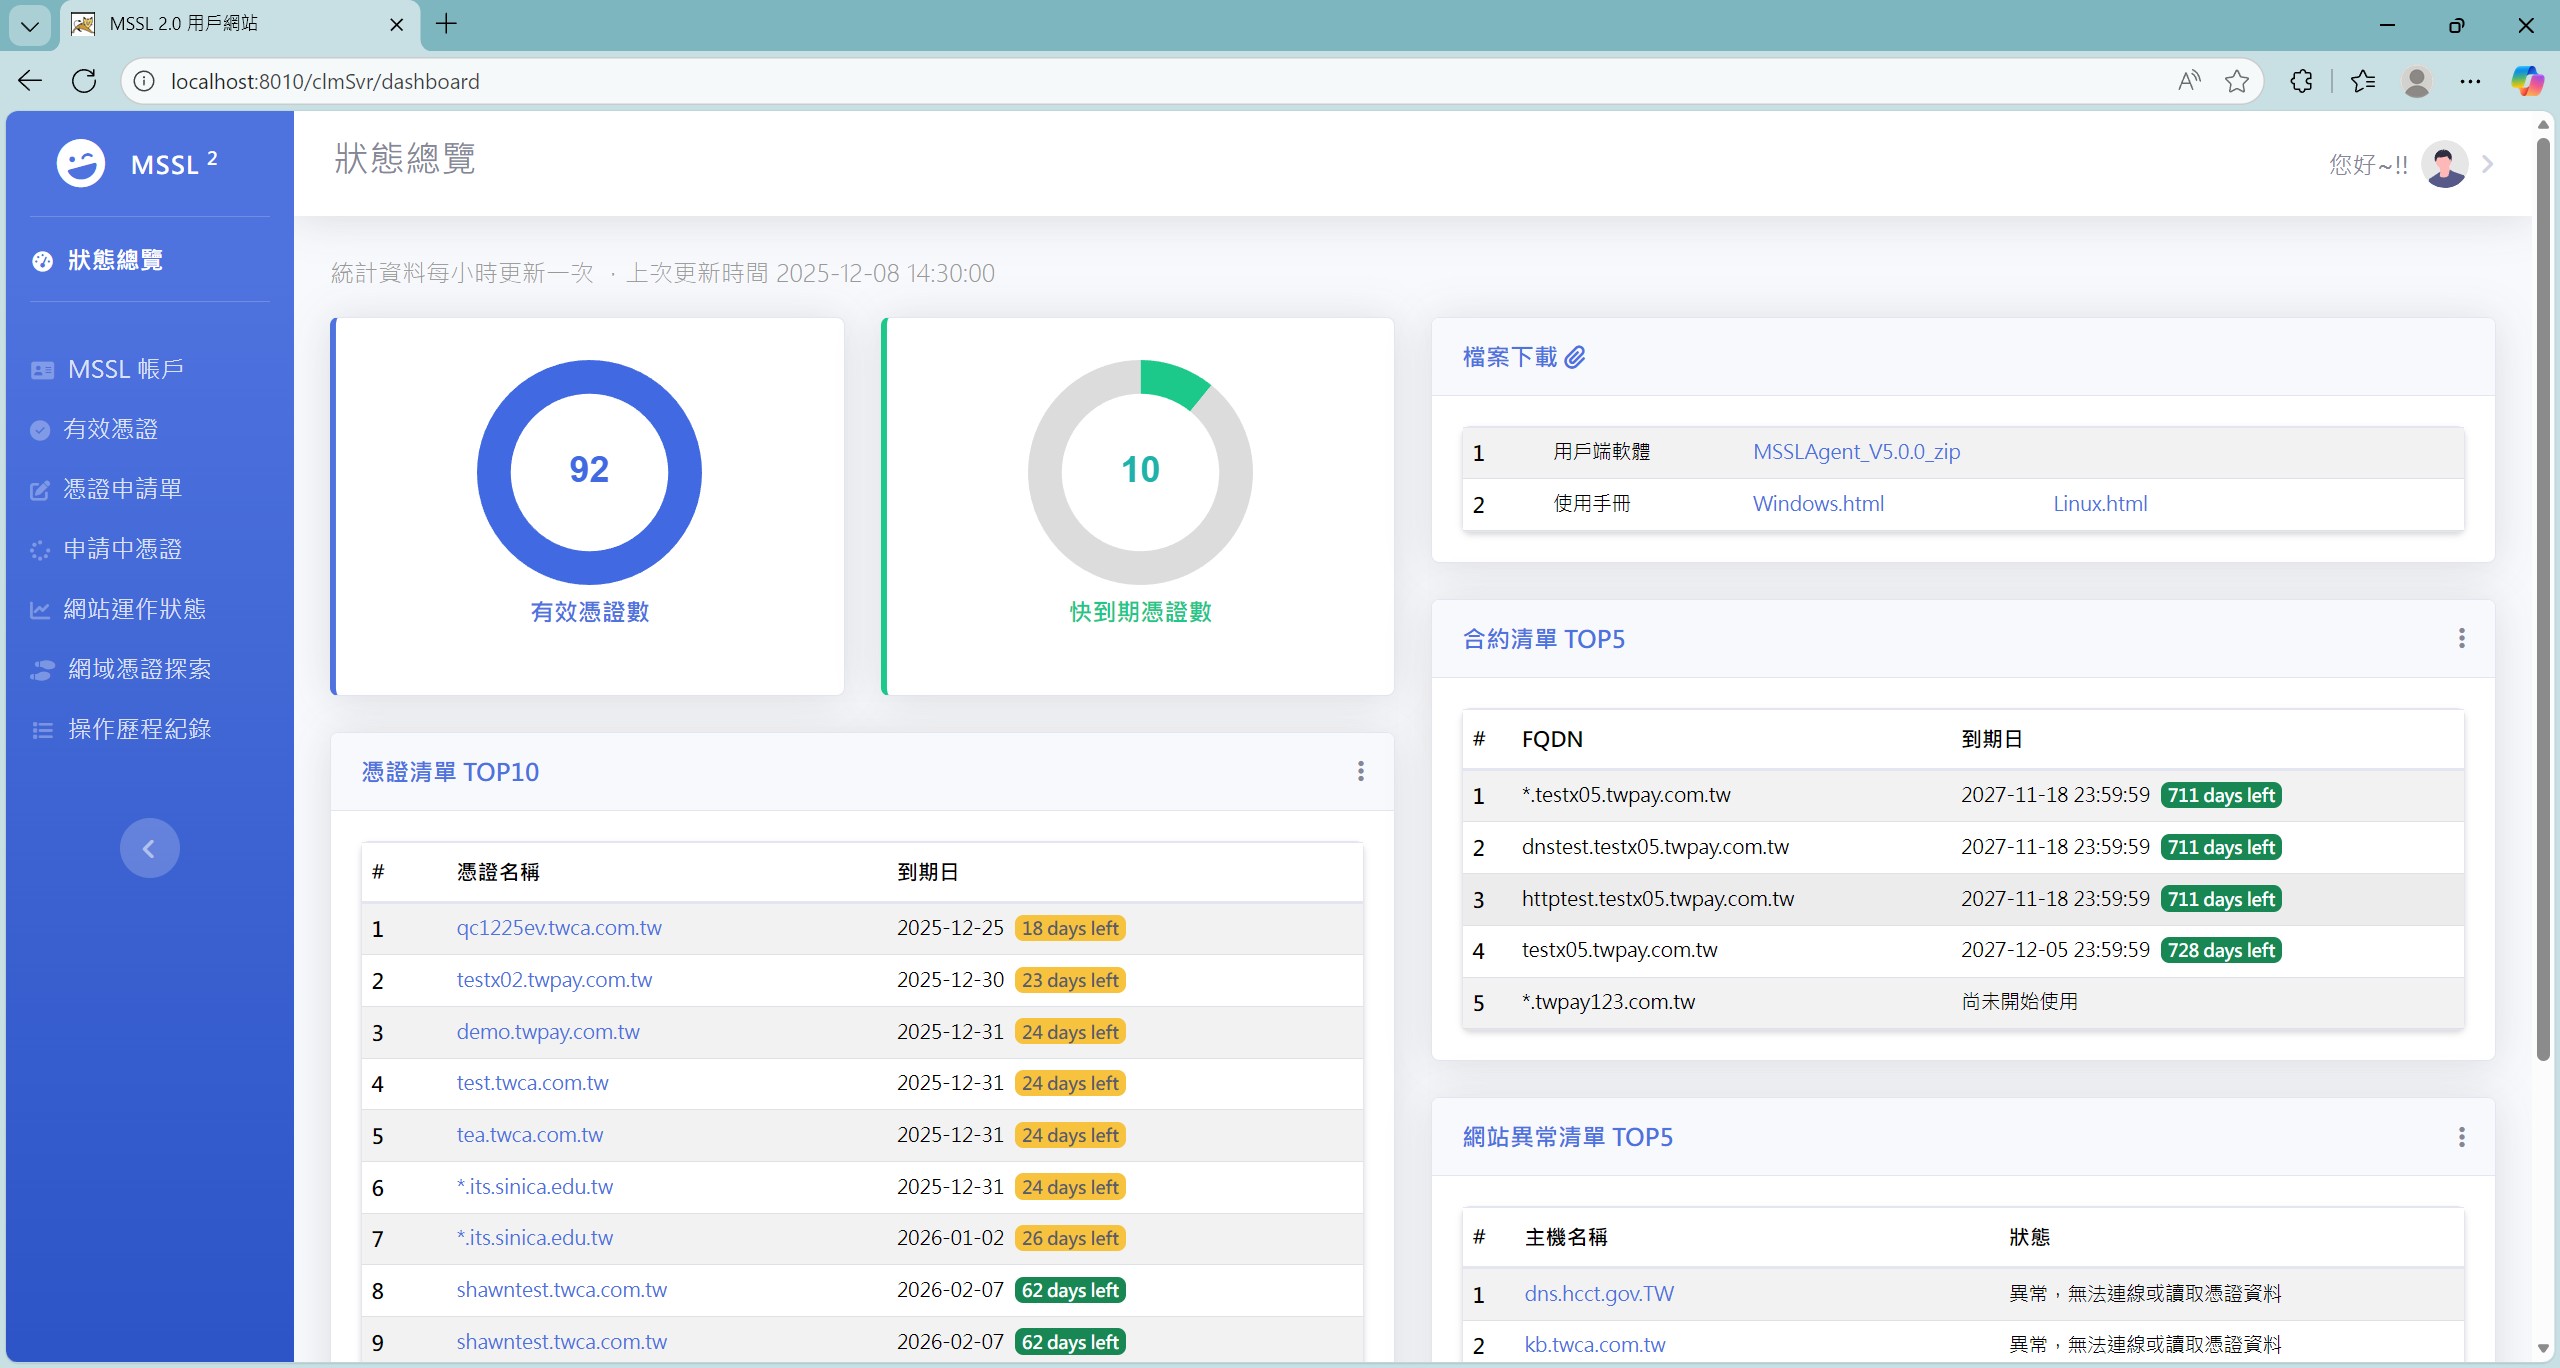Go to 網站運作狀態 in sidebar
Screen dimensions: 2560x1368
click(x=134, y=609)
